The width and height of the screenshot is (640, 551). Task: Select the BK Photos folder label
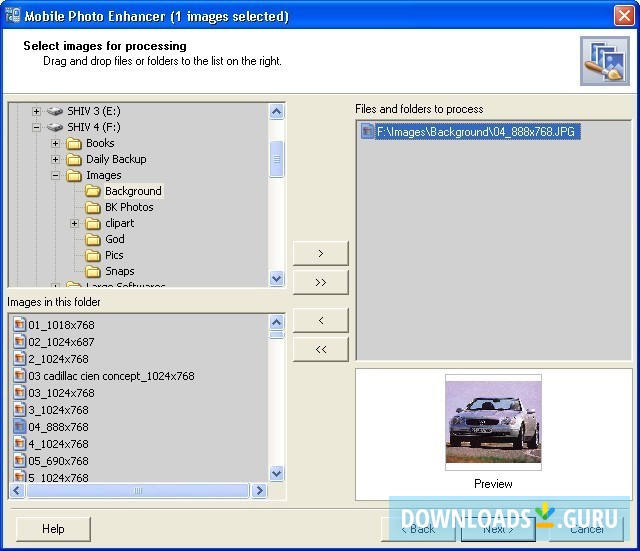click(x=129, y=207)
